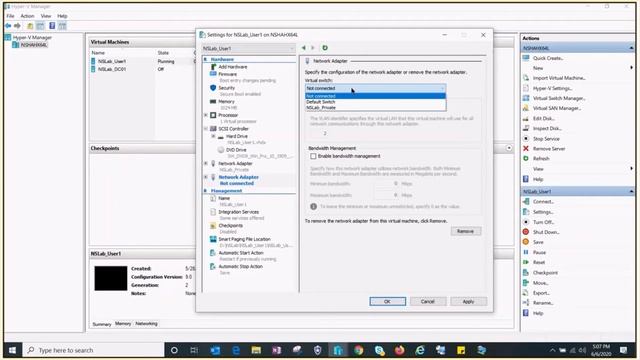
Task: Expand the Processor node
Action: (x=206, y=115)
